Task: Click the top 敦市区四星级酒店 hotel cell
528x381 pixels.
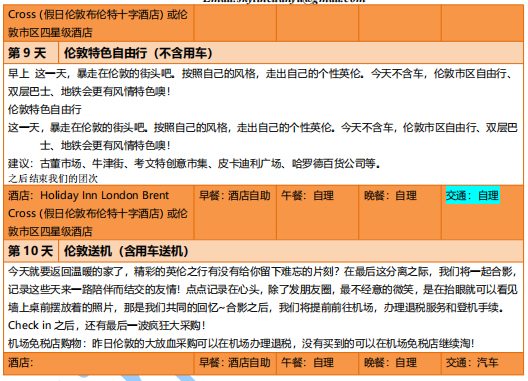Action: point(99,24)
